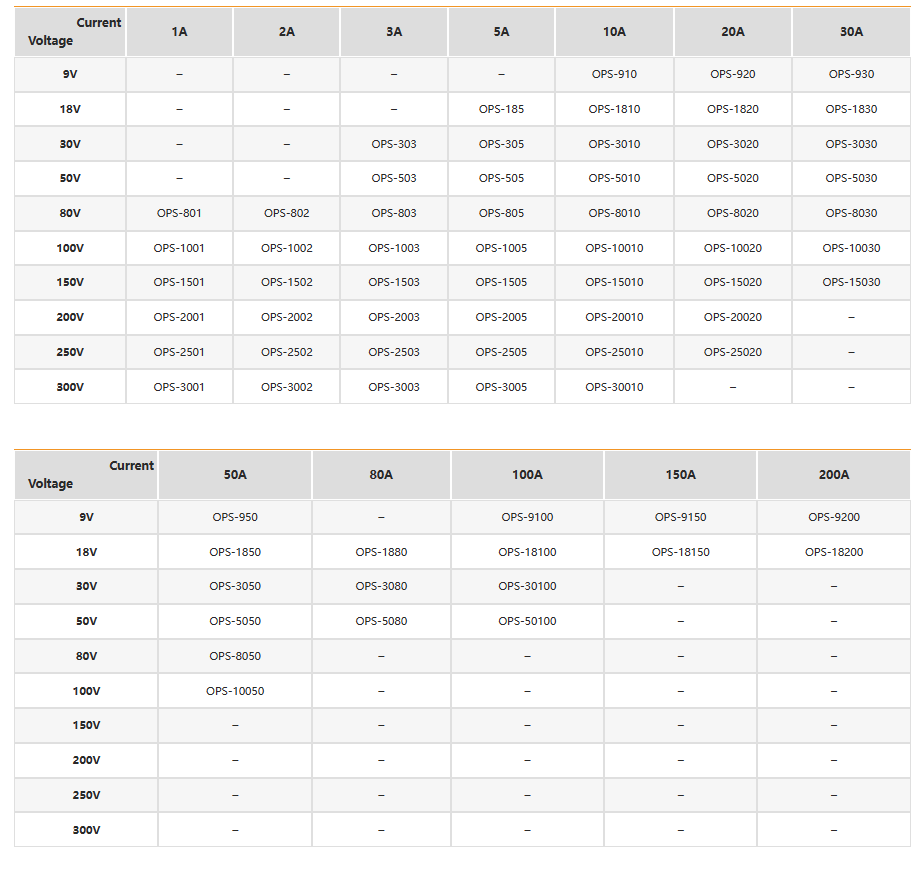The image size is (921, 870).
Task: Select model OPS-18100
Action: [x=527, y=552]
